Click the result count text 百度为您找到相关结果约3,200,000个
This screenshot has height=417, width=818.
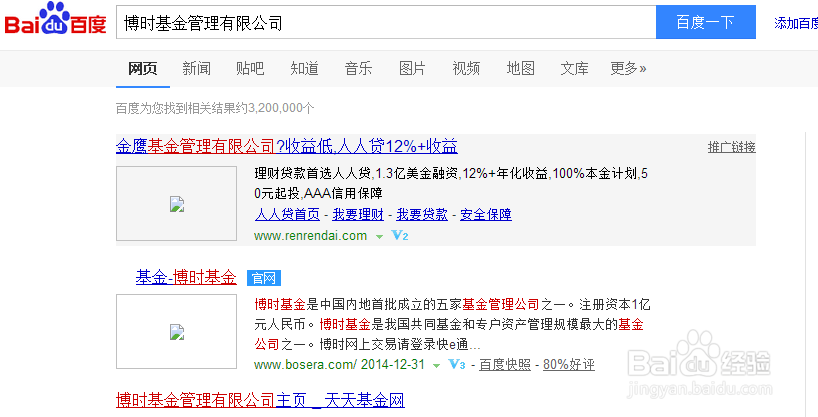[215, 108]
